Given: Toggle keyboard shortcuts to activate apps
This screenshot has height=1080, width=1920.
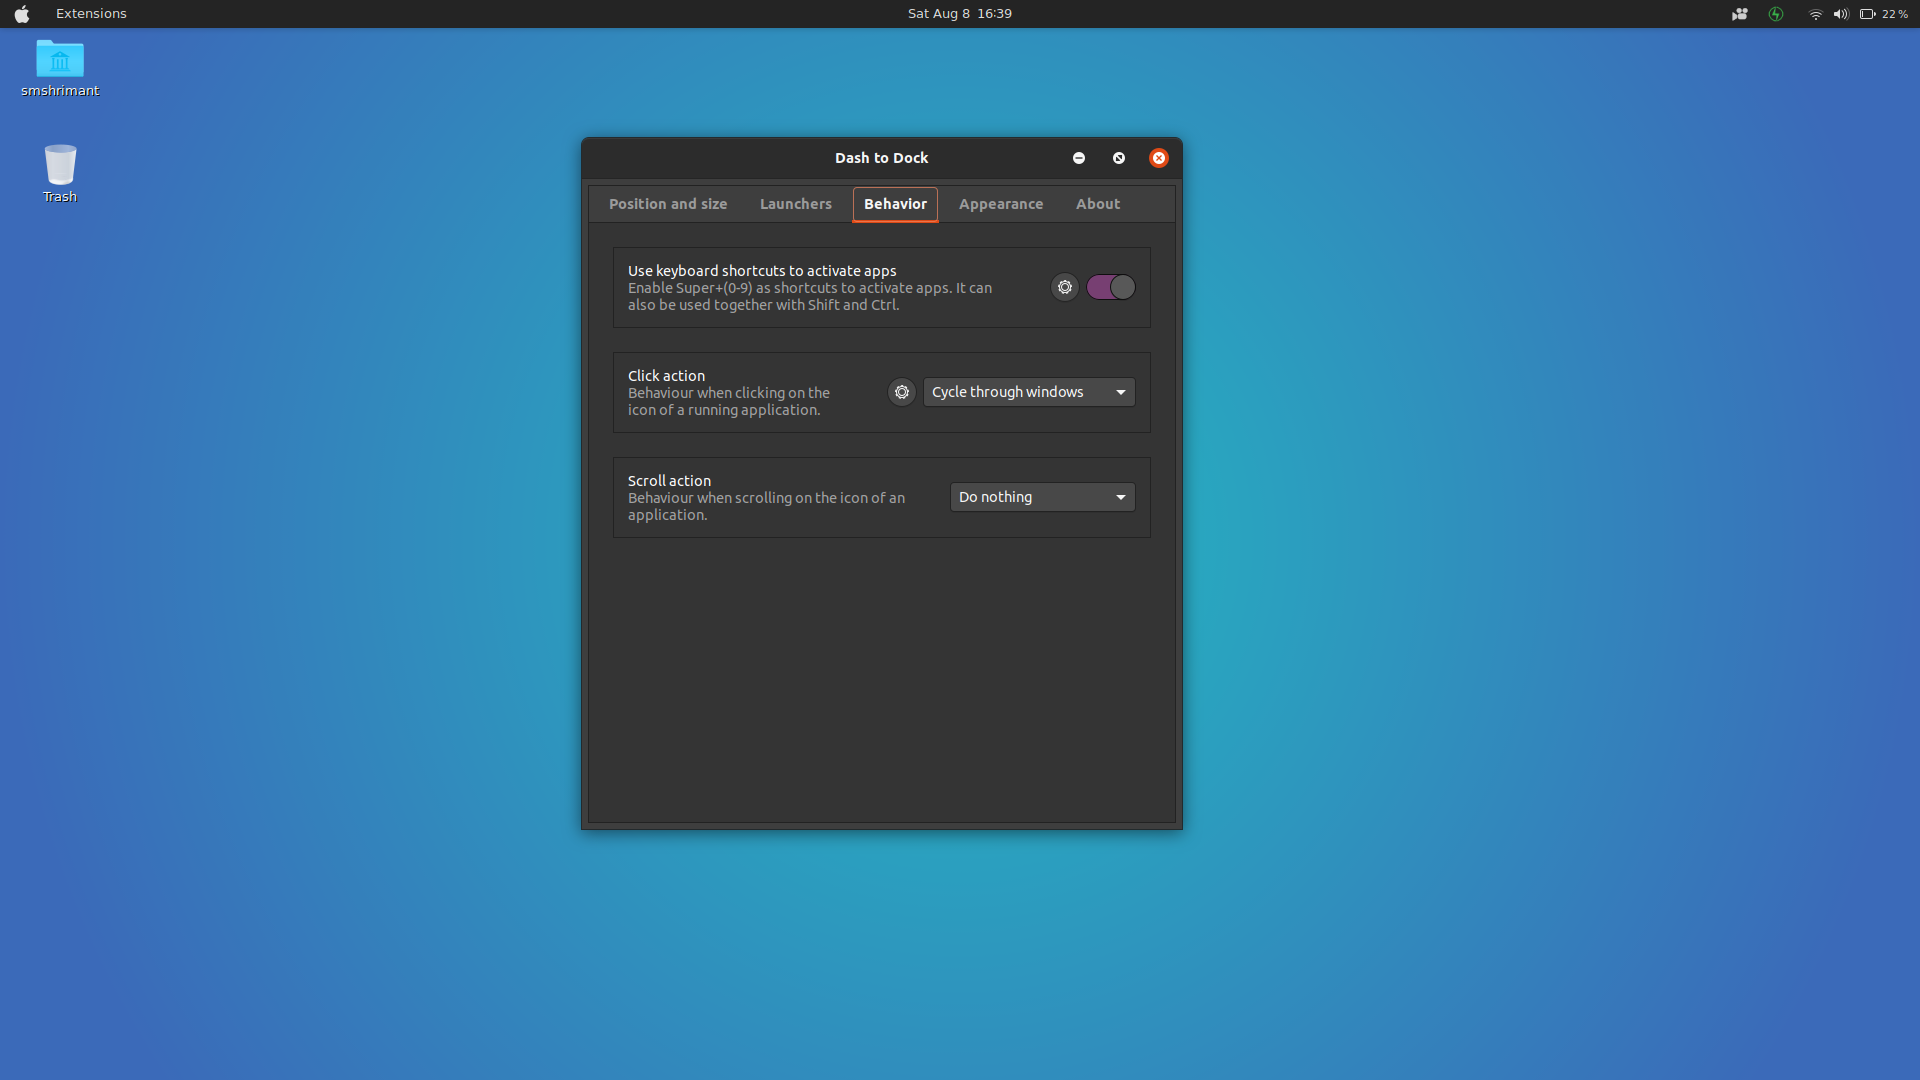Looking at the screenshot, I should [1111, 287].
